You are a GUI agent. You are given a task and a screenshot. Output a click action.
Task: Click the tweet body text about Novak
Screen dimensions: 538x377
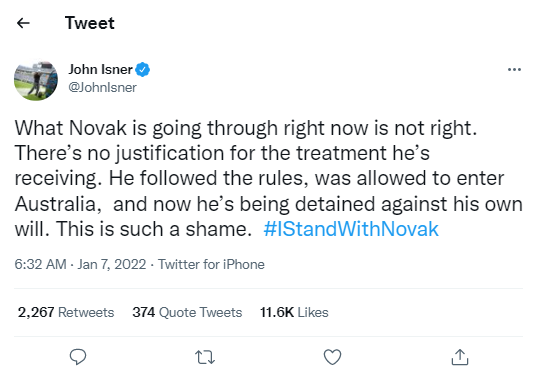[x=269, y=178]
